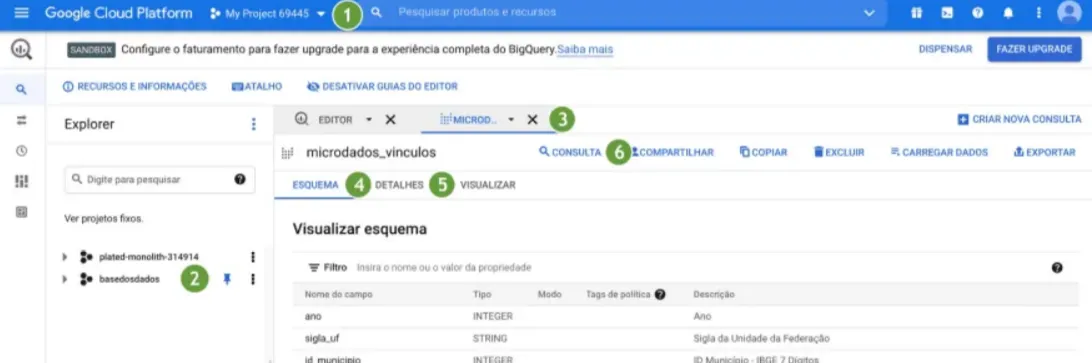1092x363 pixels.
Task: Click the gift icon in top bar
Action: pos(916,13)
